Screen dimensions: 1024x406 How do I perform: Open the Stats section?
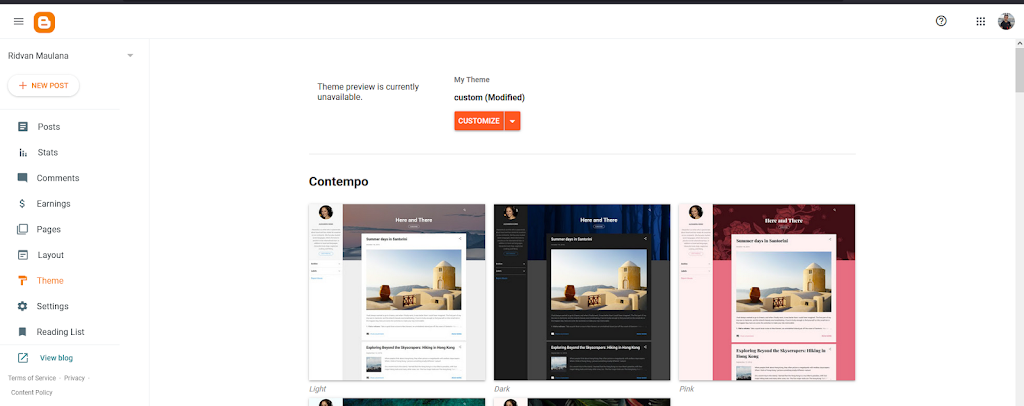click(x=48, y=152)
